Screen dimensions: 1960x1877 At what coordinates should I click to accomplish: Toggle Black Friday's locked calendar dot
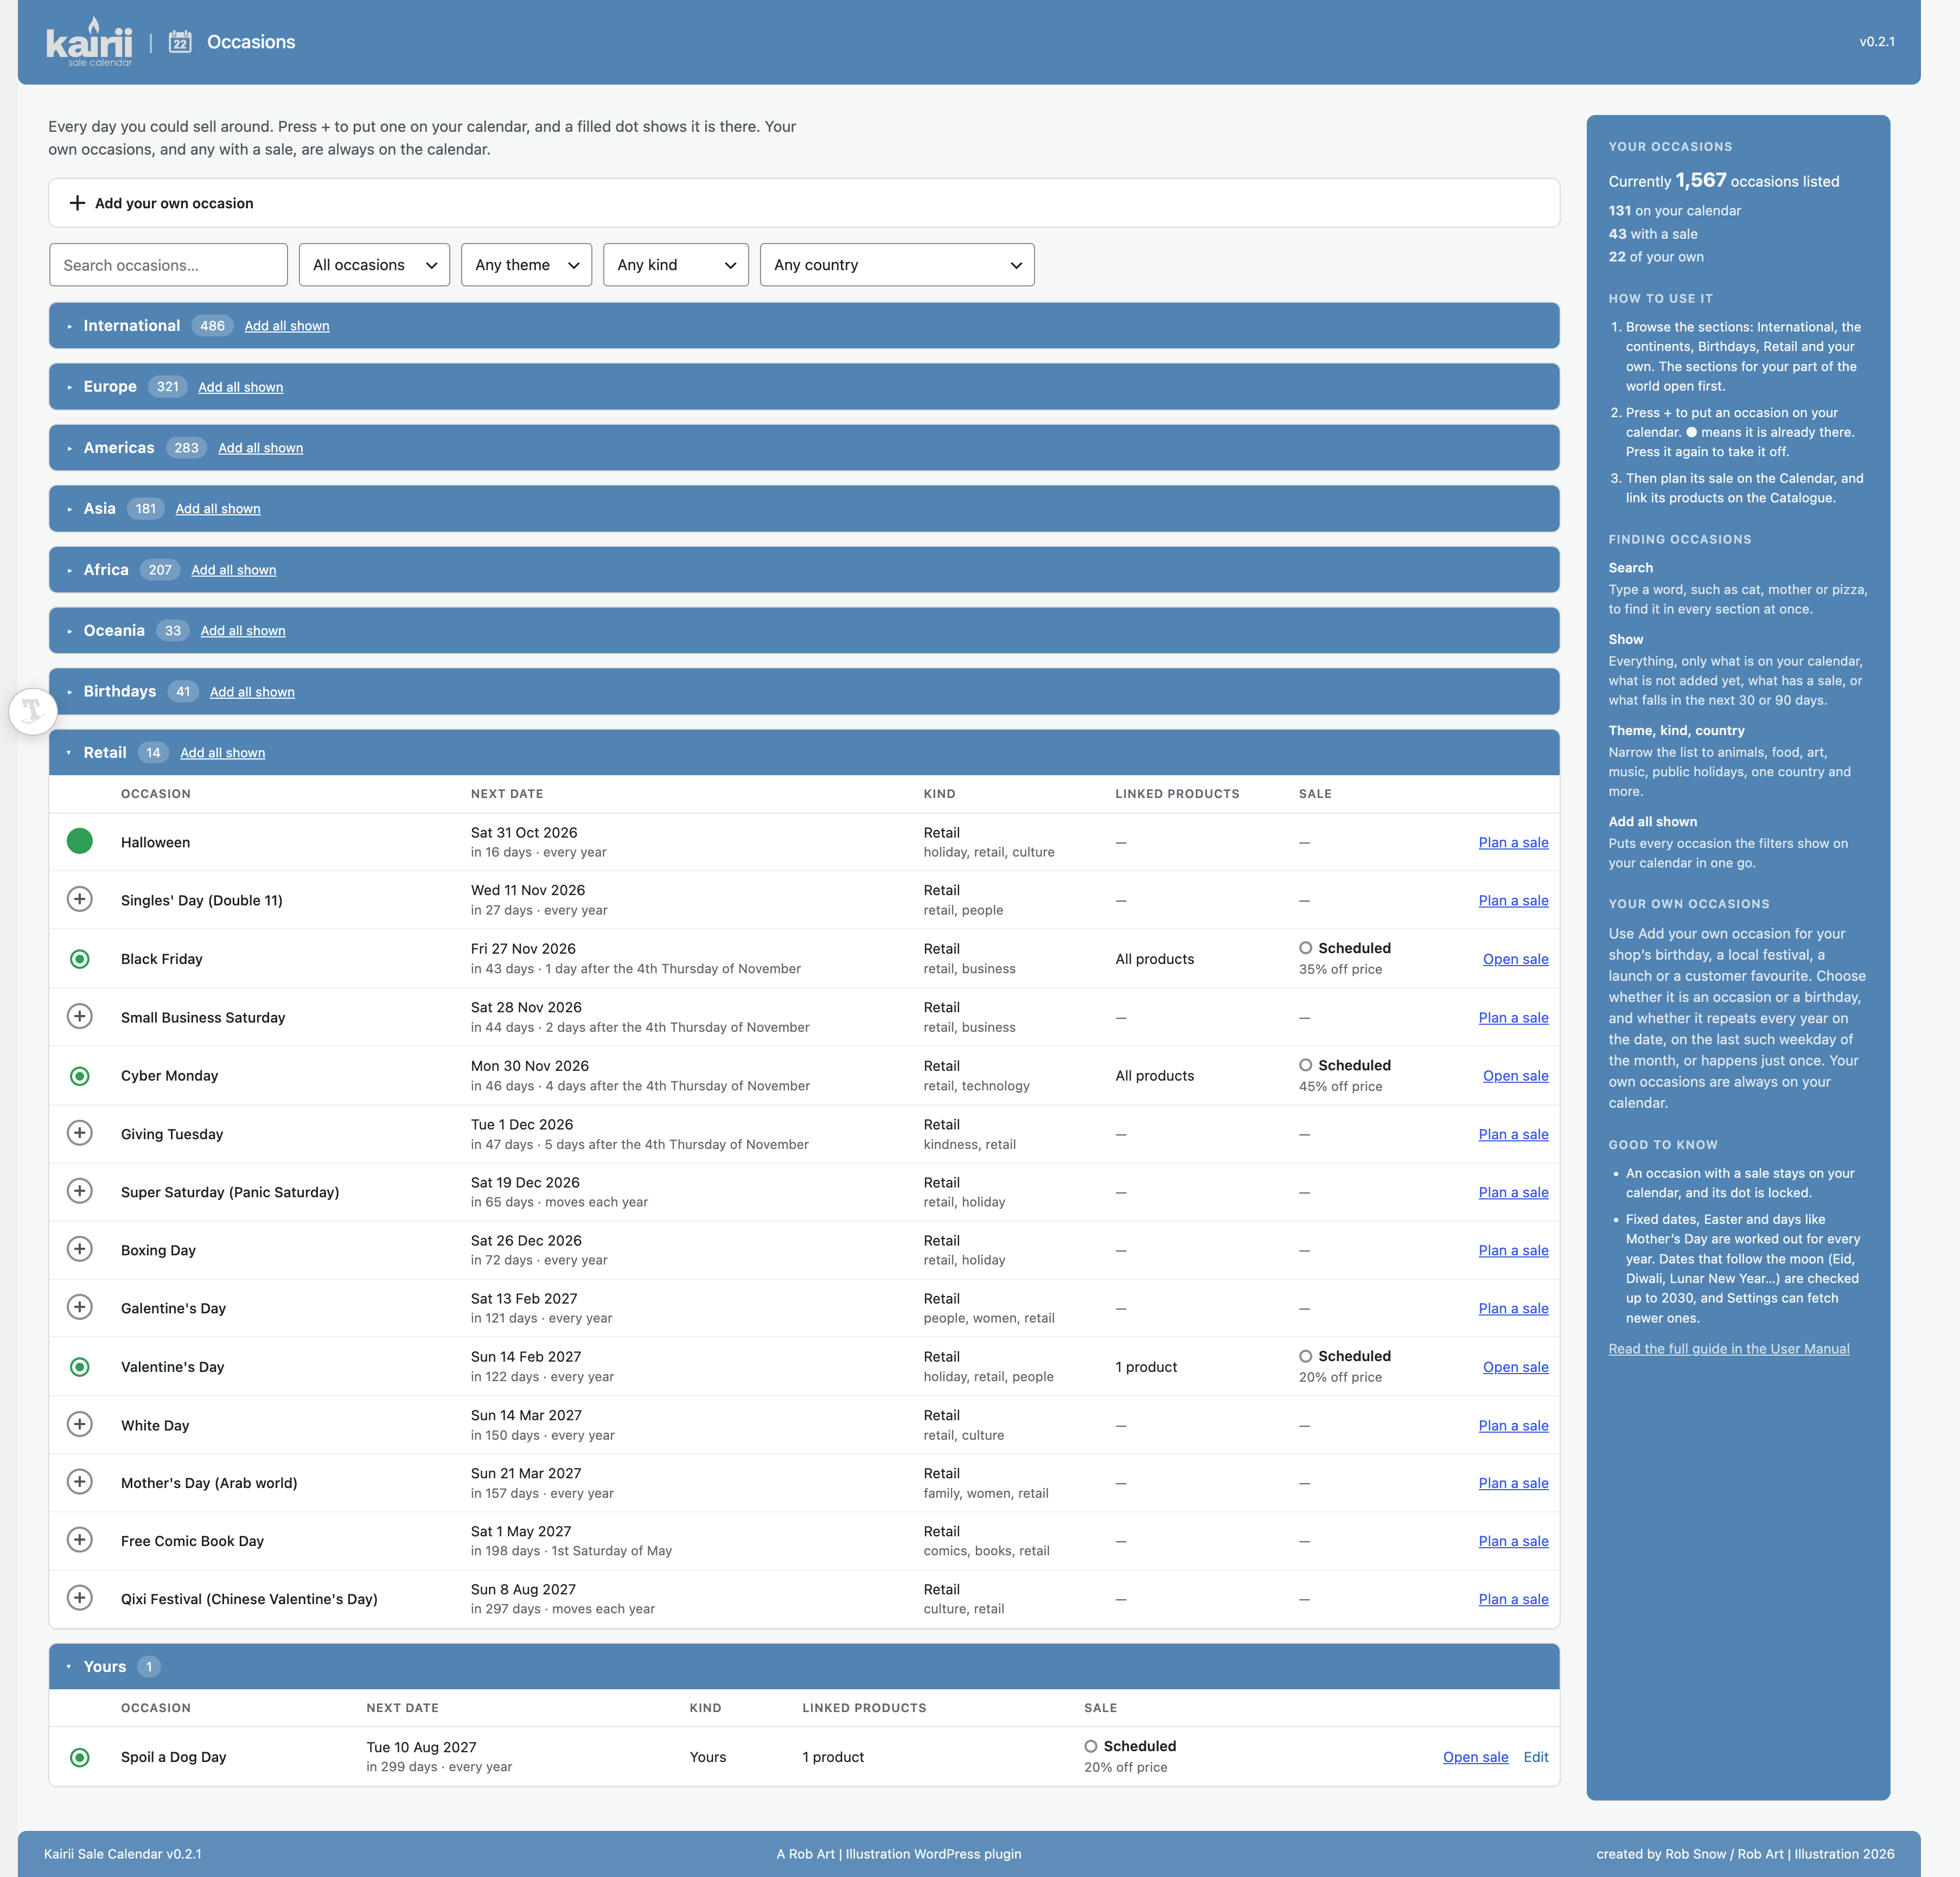pos(80,959)
